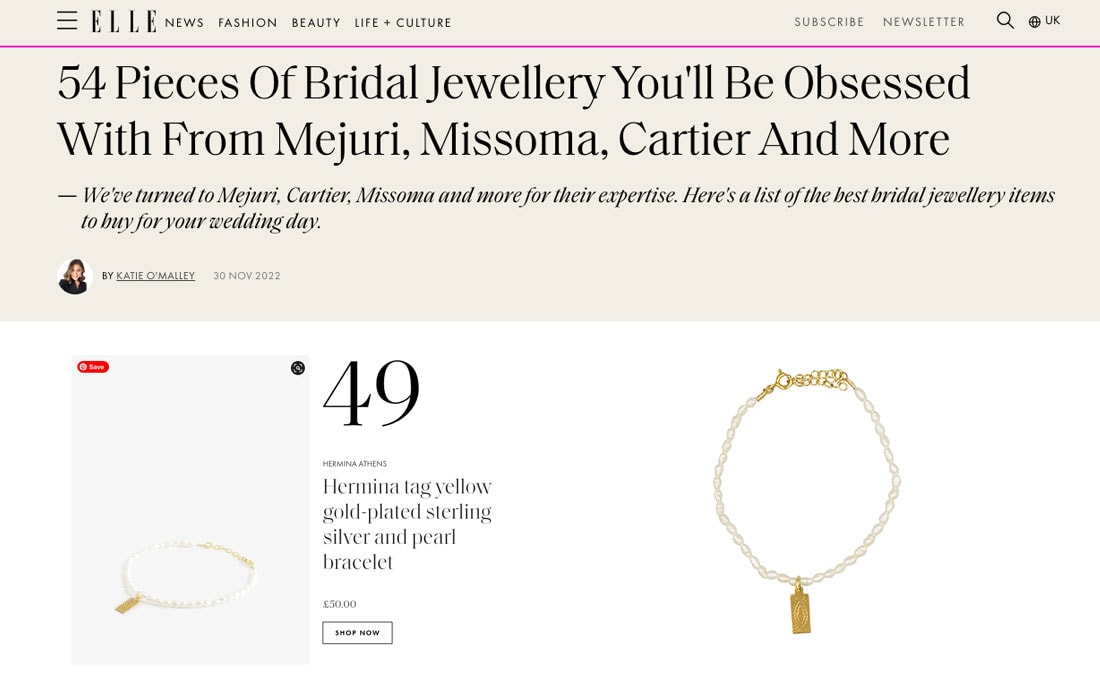Image resolution: width=1100 pixels, height=688 pixels.
Task: Click the large pearl bracelet image
Action: point(807,500)
